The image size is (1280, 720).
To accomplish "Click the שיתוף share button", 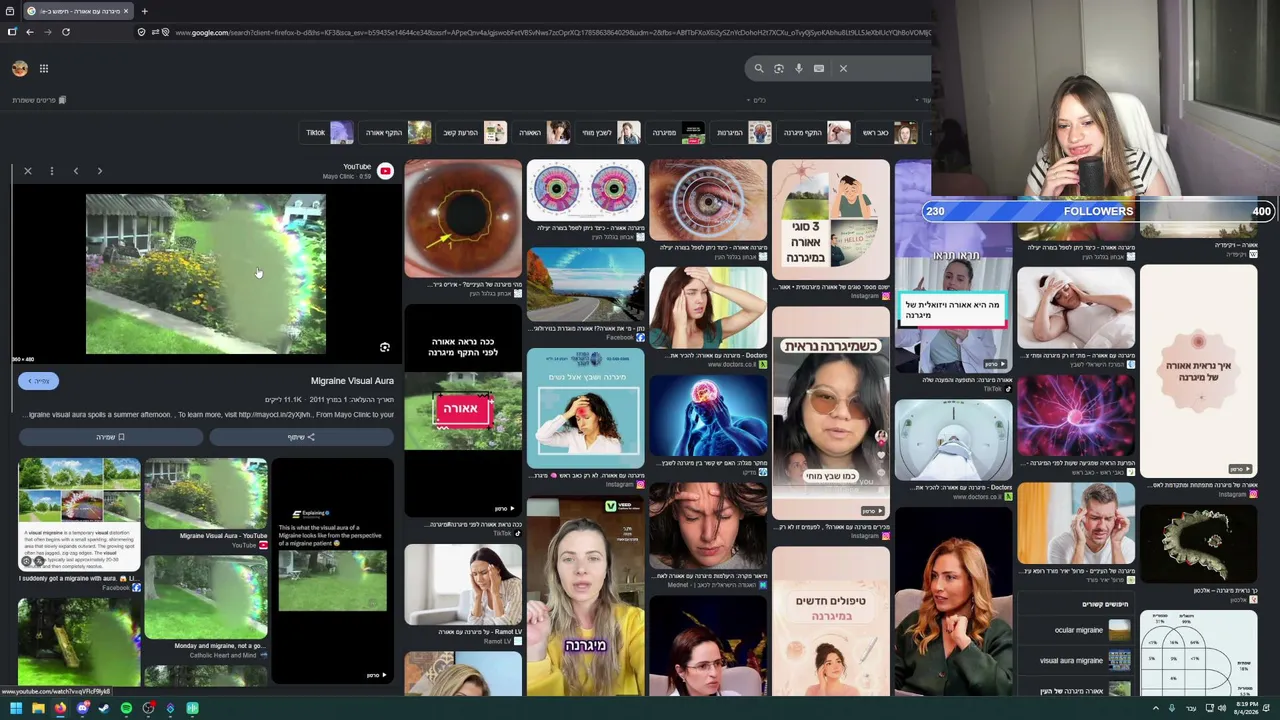I will 302,437.
